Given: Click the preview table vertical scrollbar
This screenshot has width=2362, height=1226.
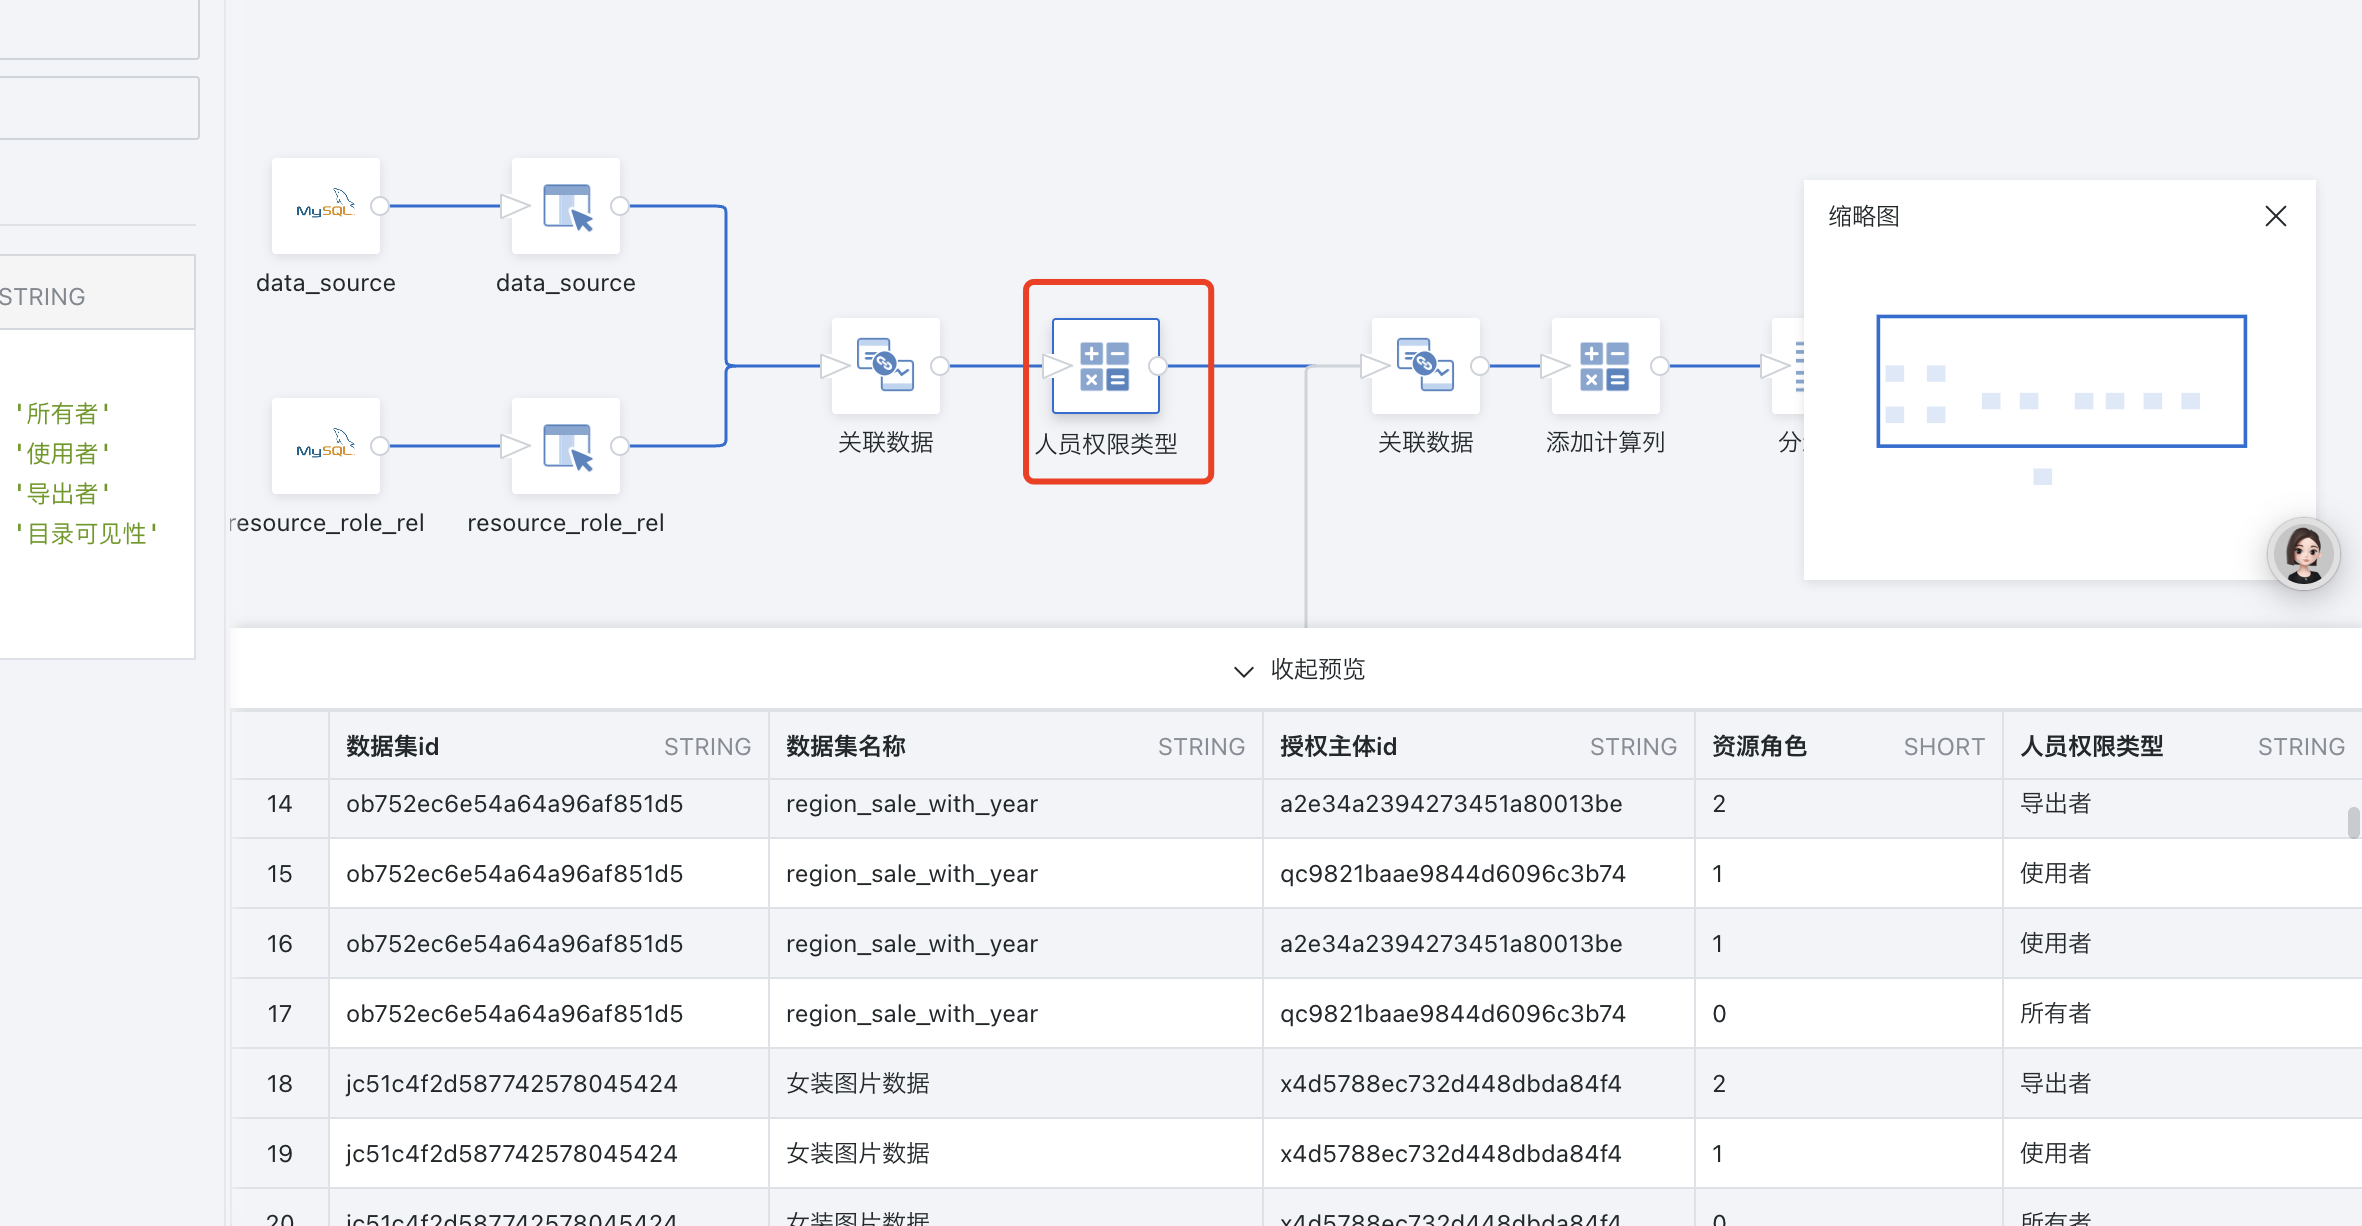Looking at the screenshot, I should coord(2353,822).
